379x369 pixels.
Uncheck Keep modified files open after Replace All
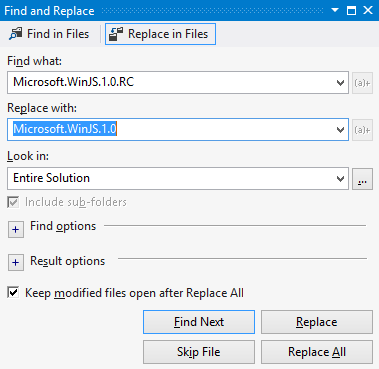(x=13, y=293)
